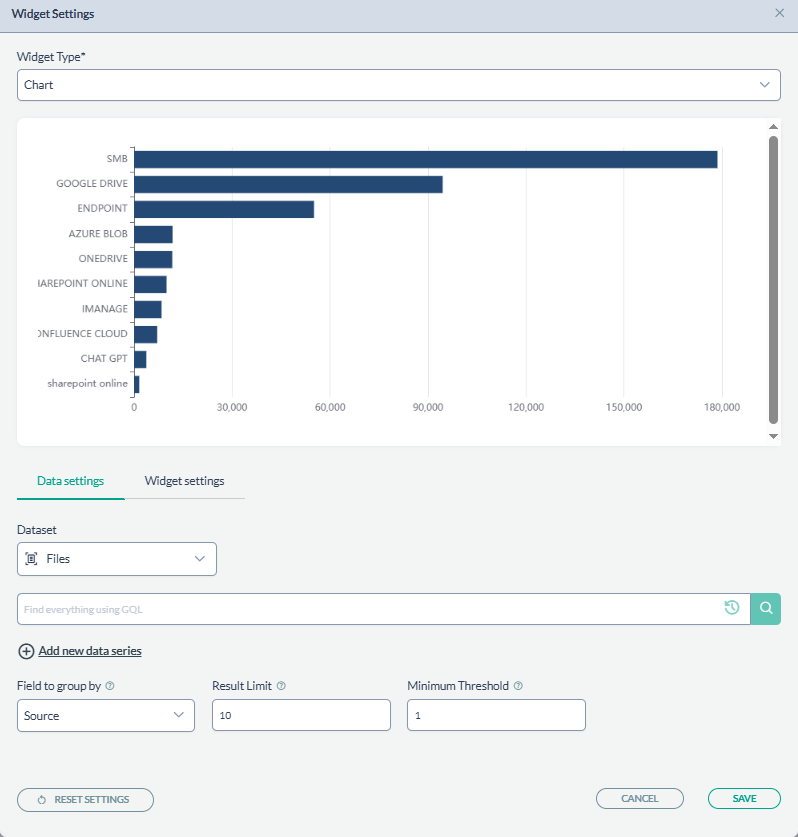
Task: Click the plus icon for new data series
Action: coord(26,651)
